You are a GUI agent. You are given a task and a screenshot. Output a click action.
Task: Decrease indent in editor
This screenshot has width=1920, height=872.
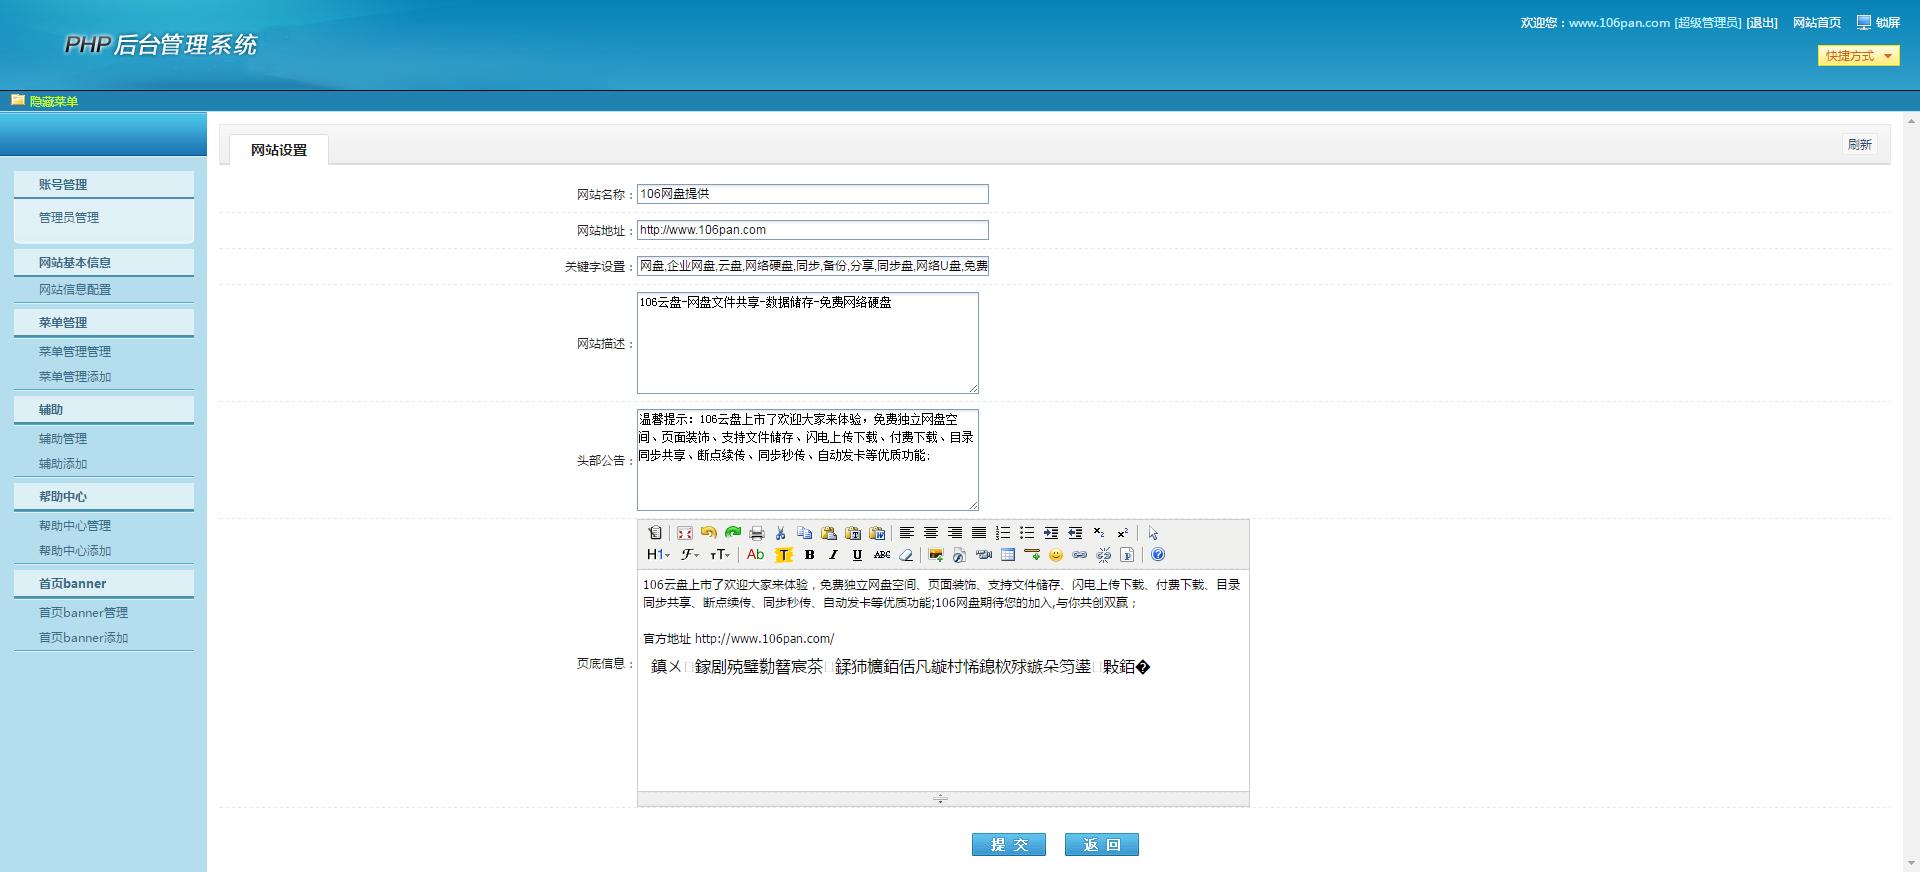(1075, 533)
